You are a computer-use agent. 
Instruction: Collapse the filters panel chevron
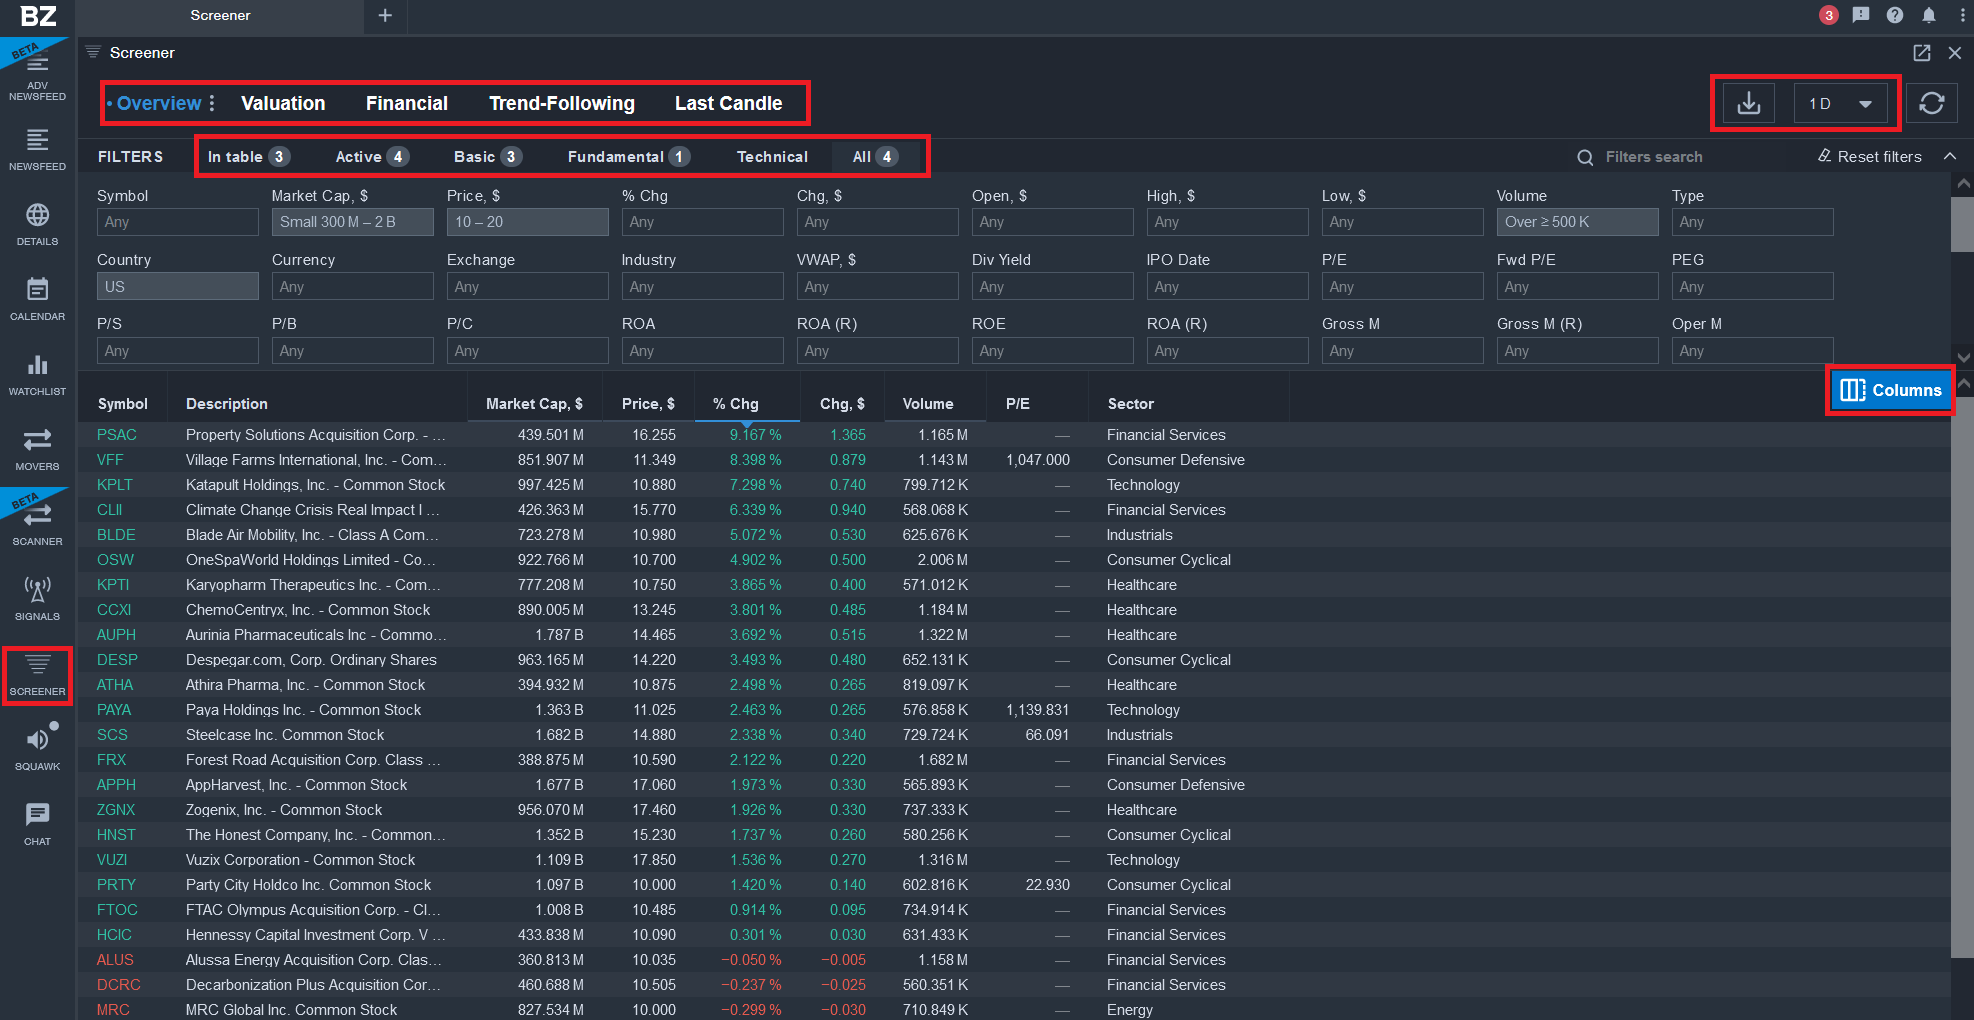click(1950, 156)
